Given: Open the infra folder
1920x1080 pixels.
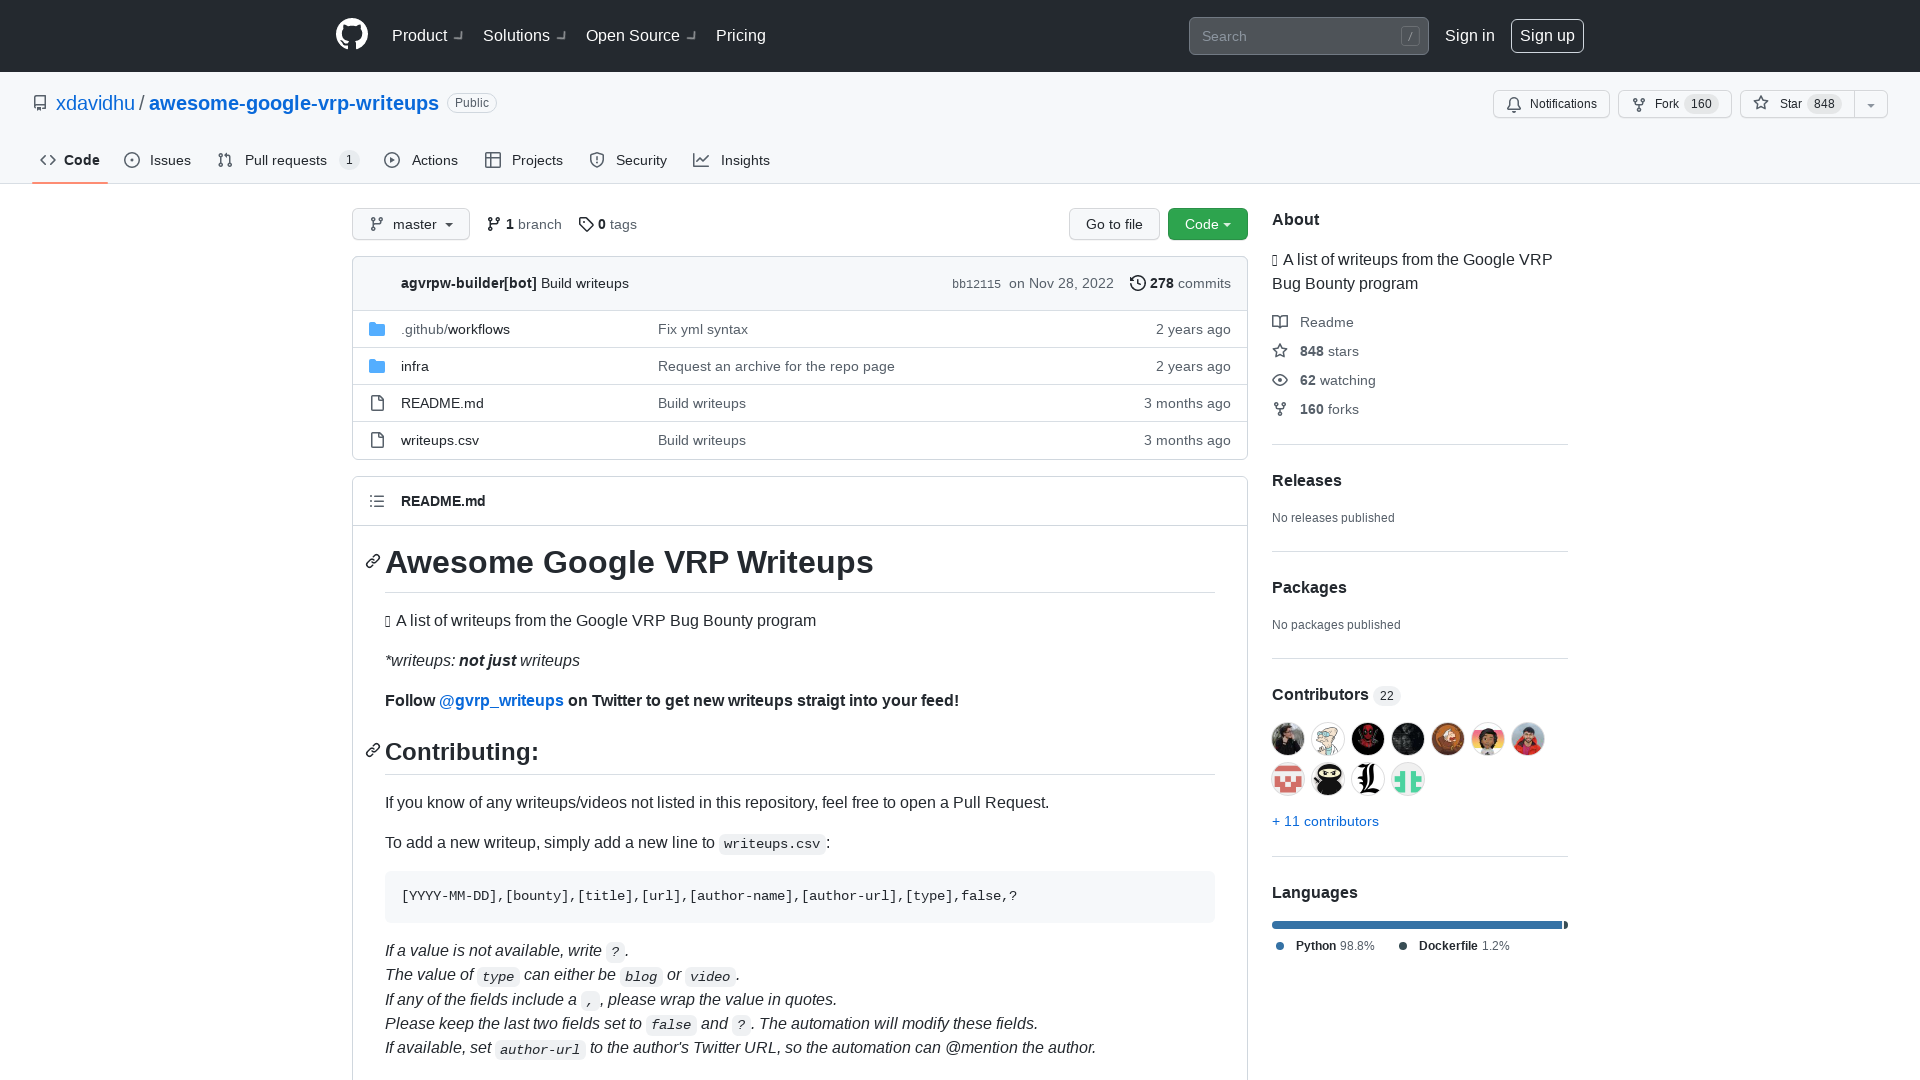Looking at the screenshot, I should 415,366.
